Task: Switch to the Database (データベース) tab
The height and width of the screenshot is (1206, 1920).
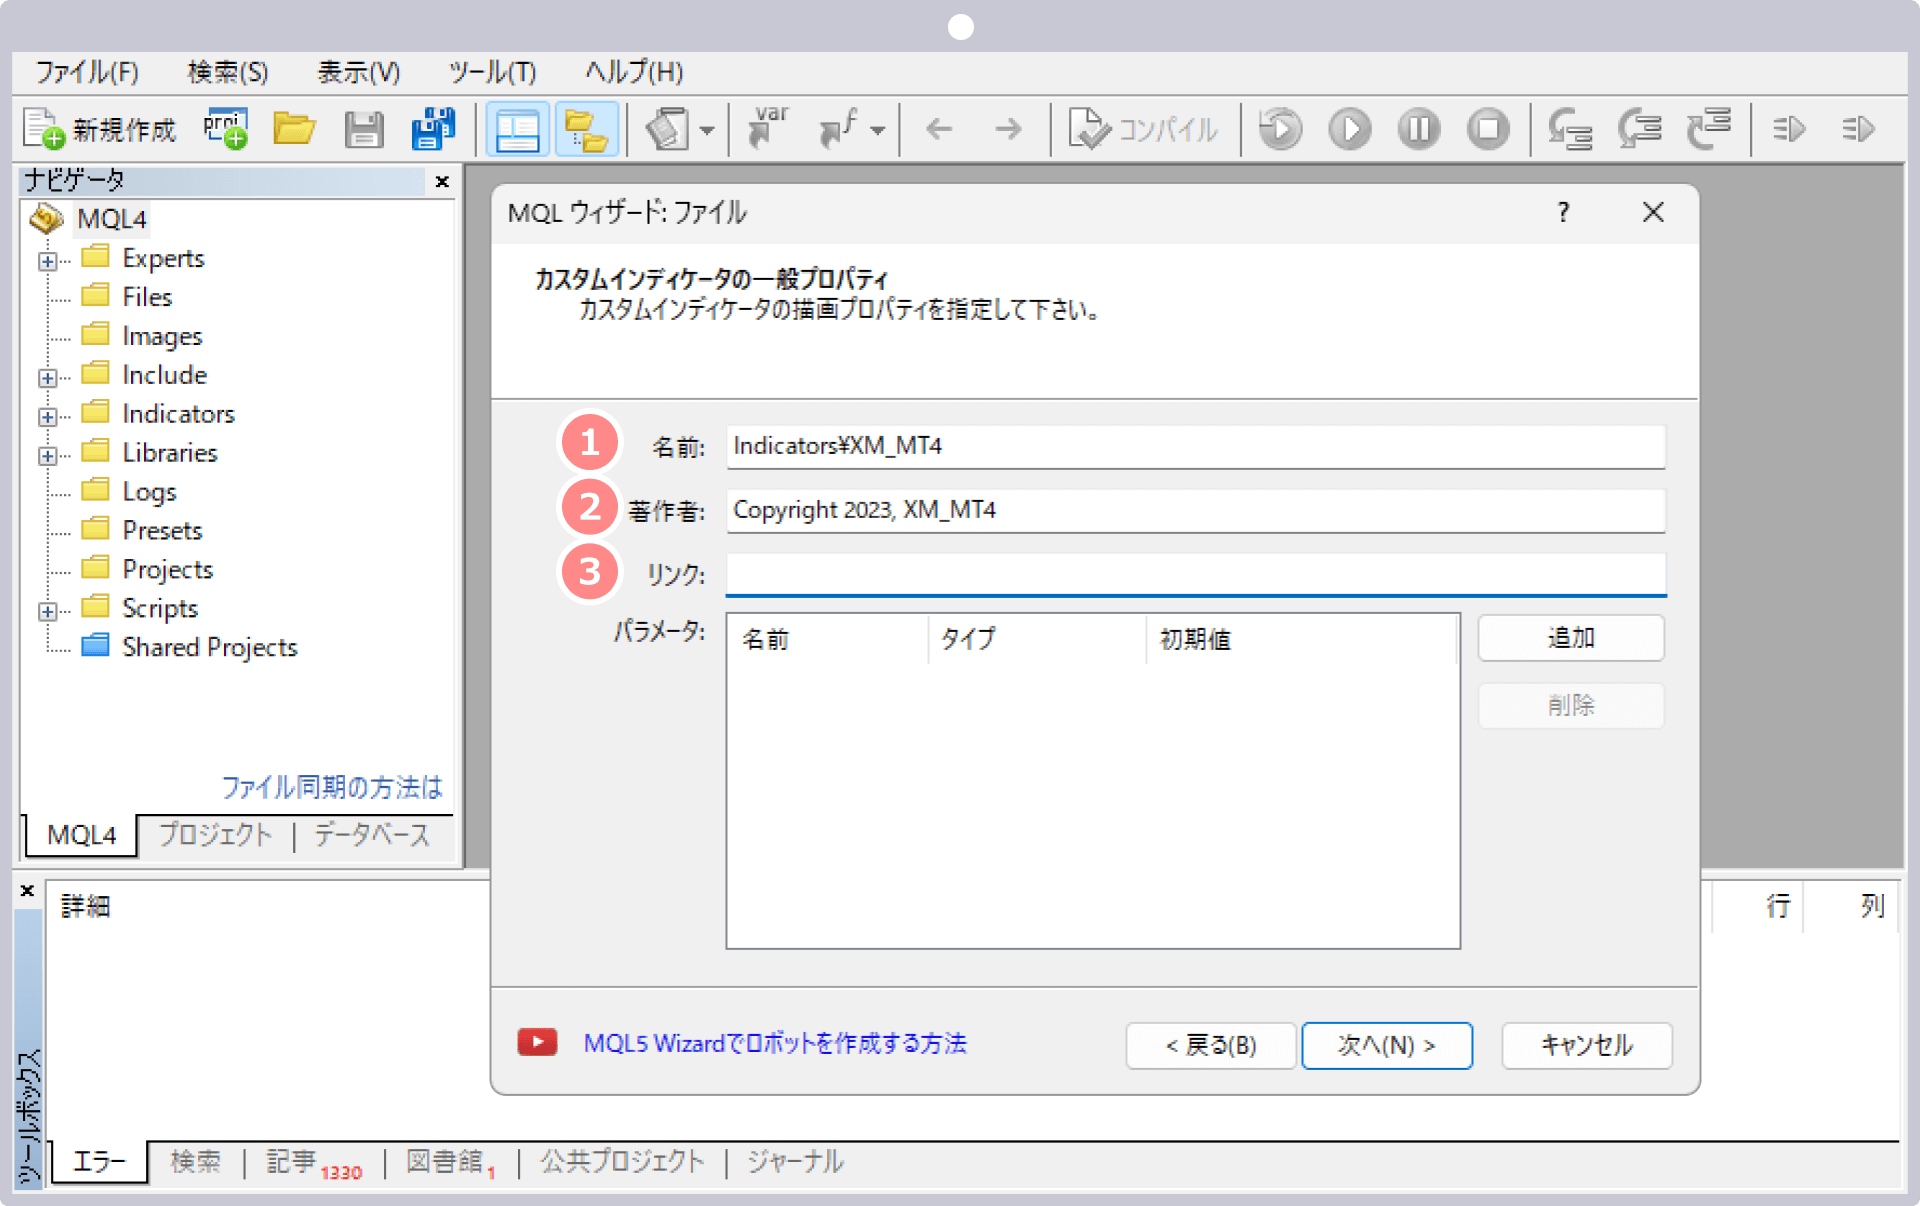Action: [372, 835]
